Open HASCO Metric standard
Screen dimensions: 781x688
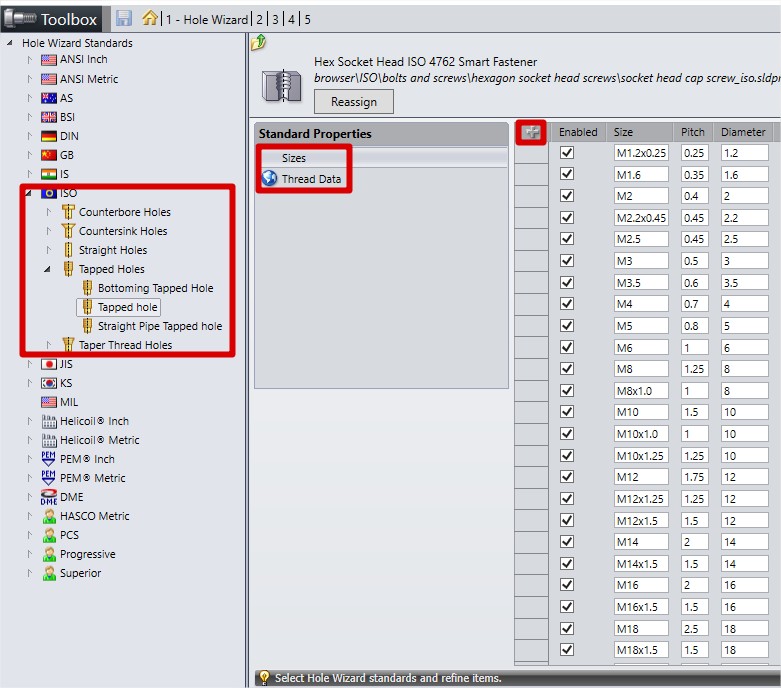click(94, 516)
